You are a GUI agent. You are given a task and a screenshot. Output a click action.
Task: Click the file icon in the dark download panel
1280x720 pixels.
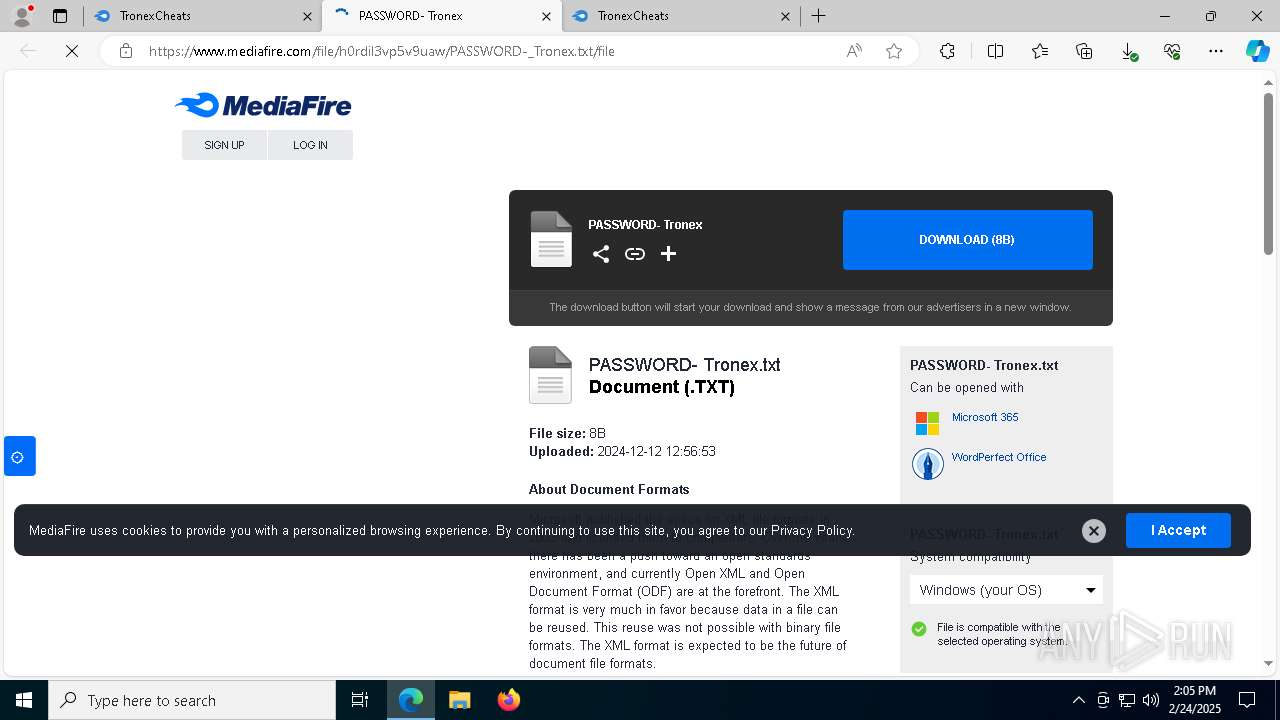pos(551,239)
